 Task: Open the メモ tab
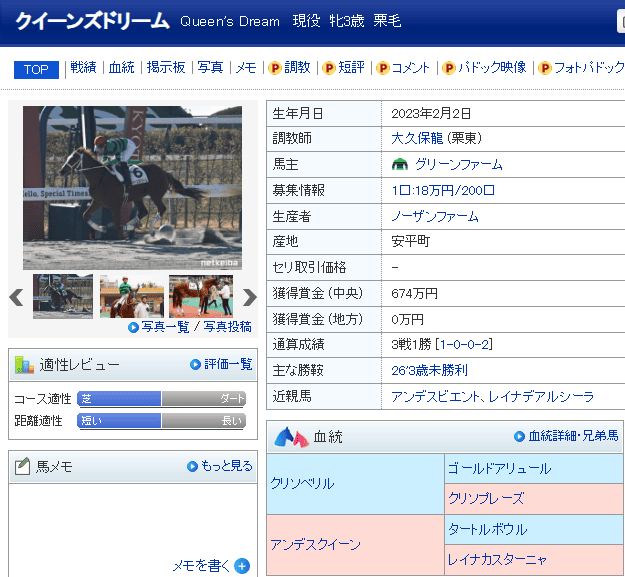coord(246,67)
